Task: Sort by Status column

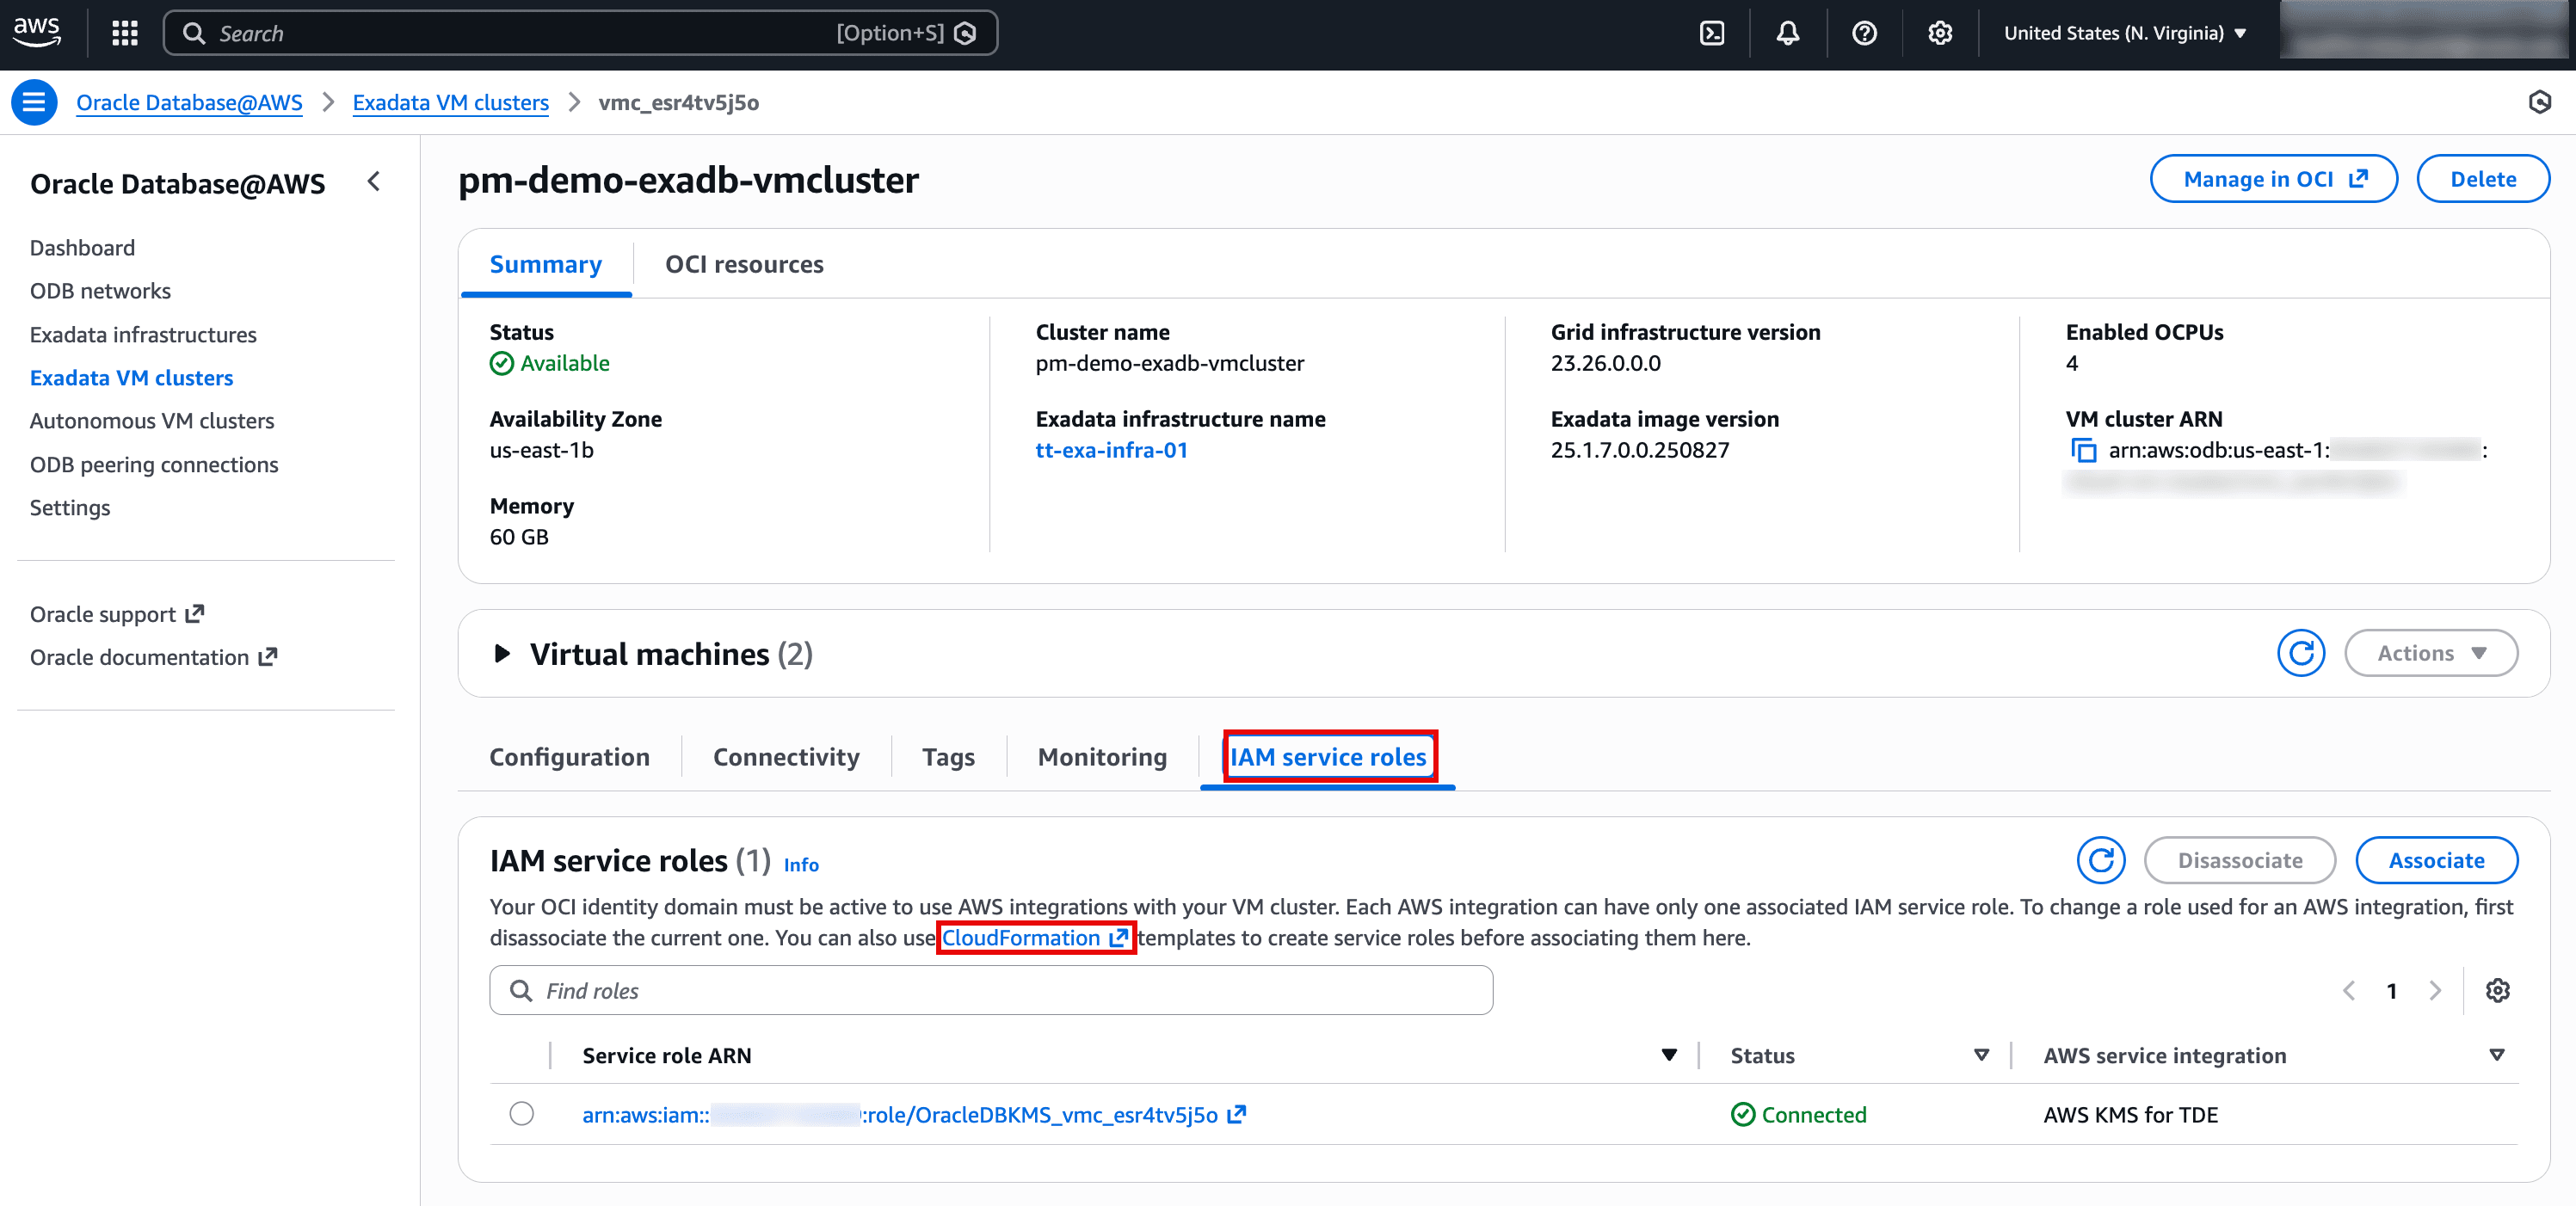Action: 1981,1055
